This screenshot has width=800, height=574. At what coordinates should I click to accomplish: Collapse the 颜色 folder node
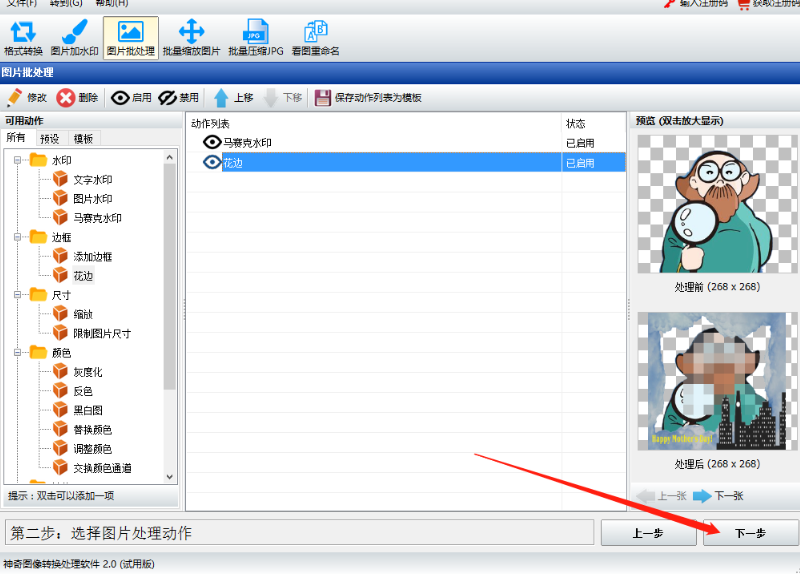[17, 353]
